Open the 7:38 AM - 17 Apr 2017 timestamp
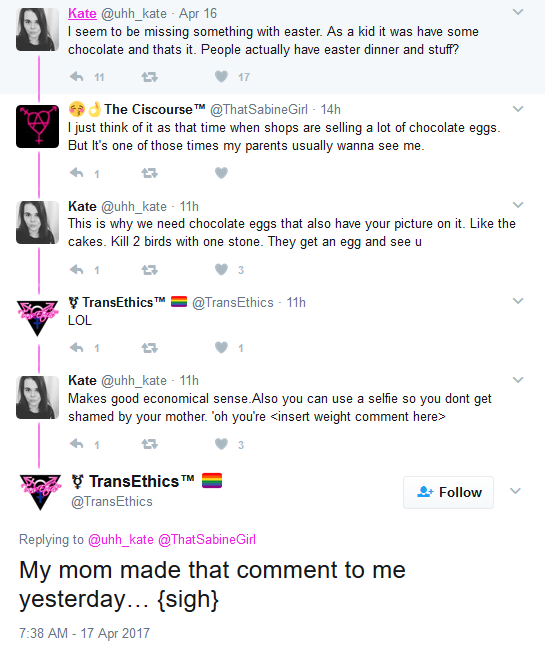This screenshot has width=545, height=650. (x=85, y=633)
